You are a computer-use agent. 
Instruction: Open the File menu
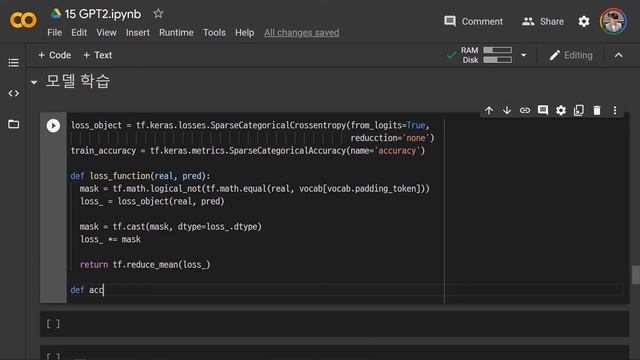(54, 33)
